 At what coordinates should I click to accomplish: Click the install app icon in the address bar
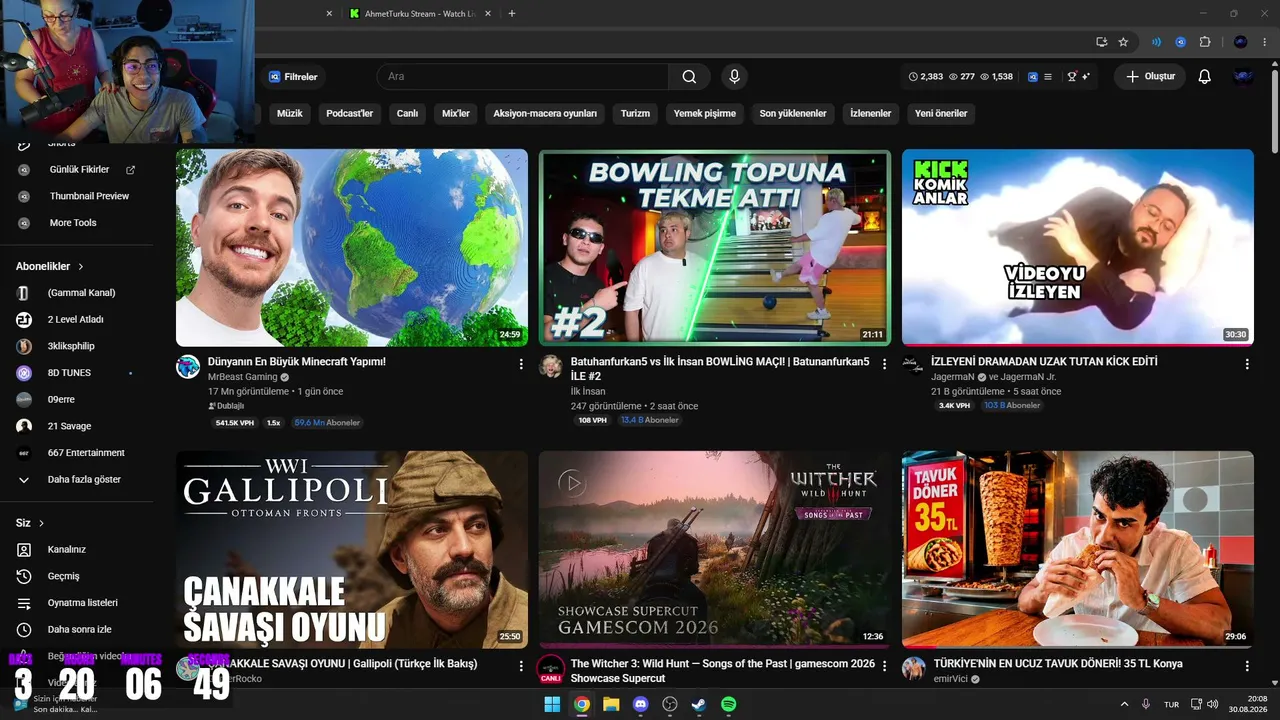pyautogui.click(x=1101, y=42)
